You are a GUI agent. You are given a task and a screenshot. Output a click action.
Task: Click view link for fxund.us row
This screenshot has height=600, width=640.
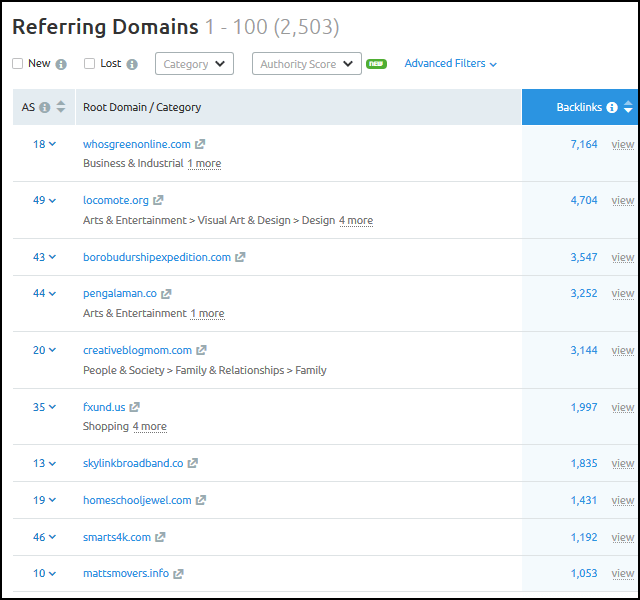pos(623,407)
